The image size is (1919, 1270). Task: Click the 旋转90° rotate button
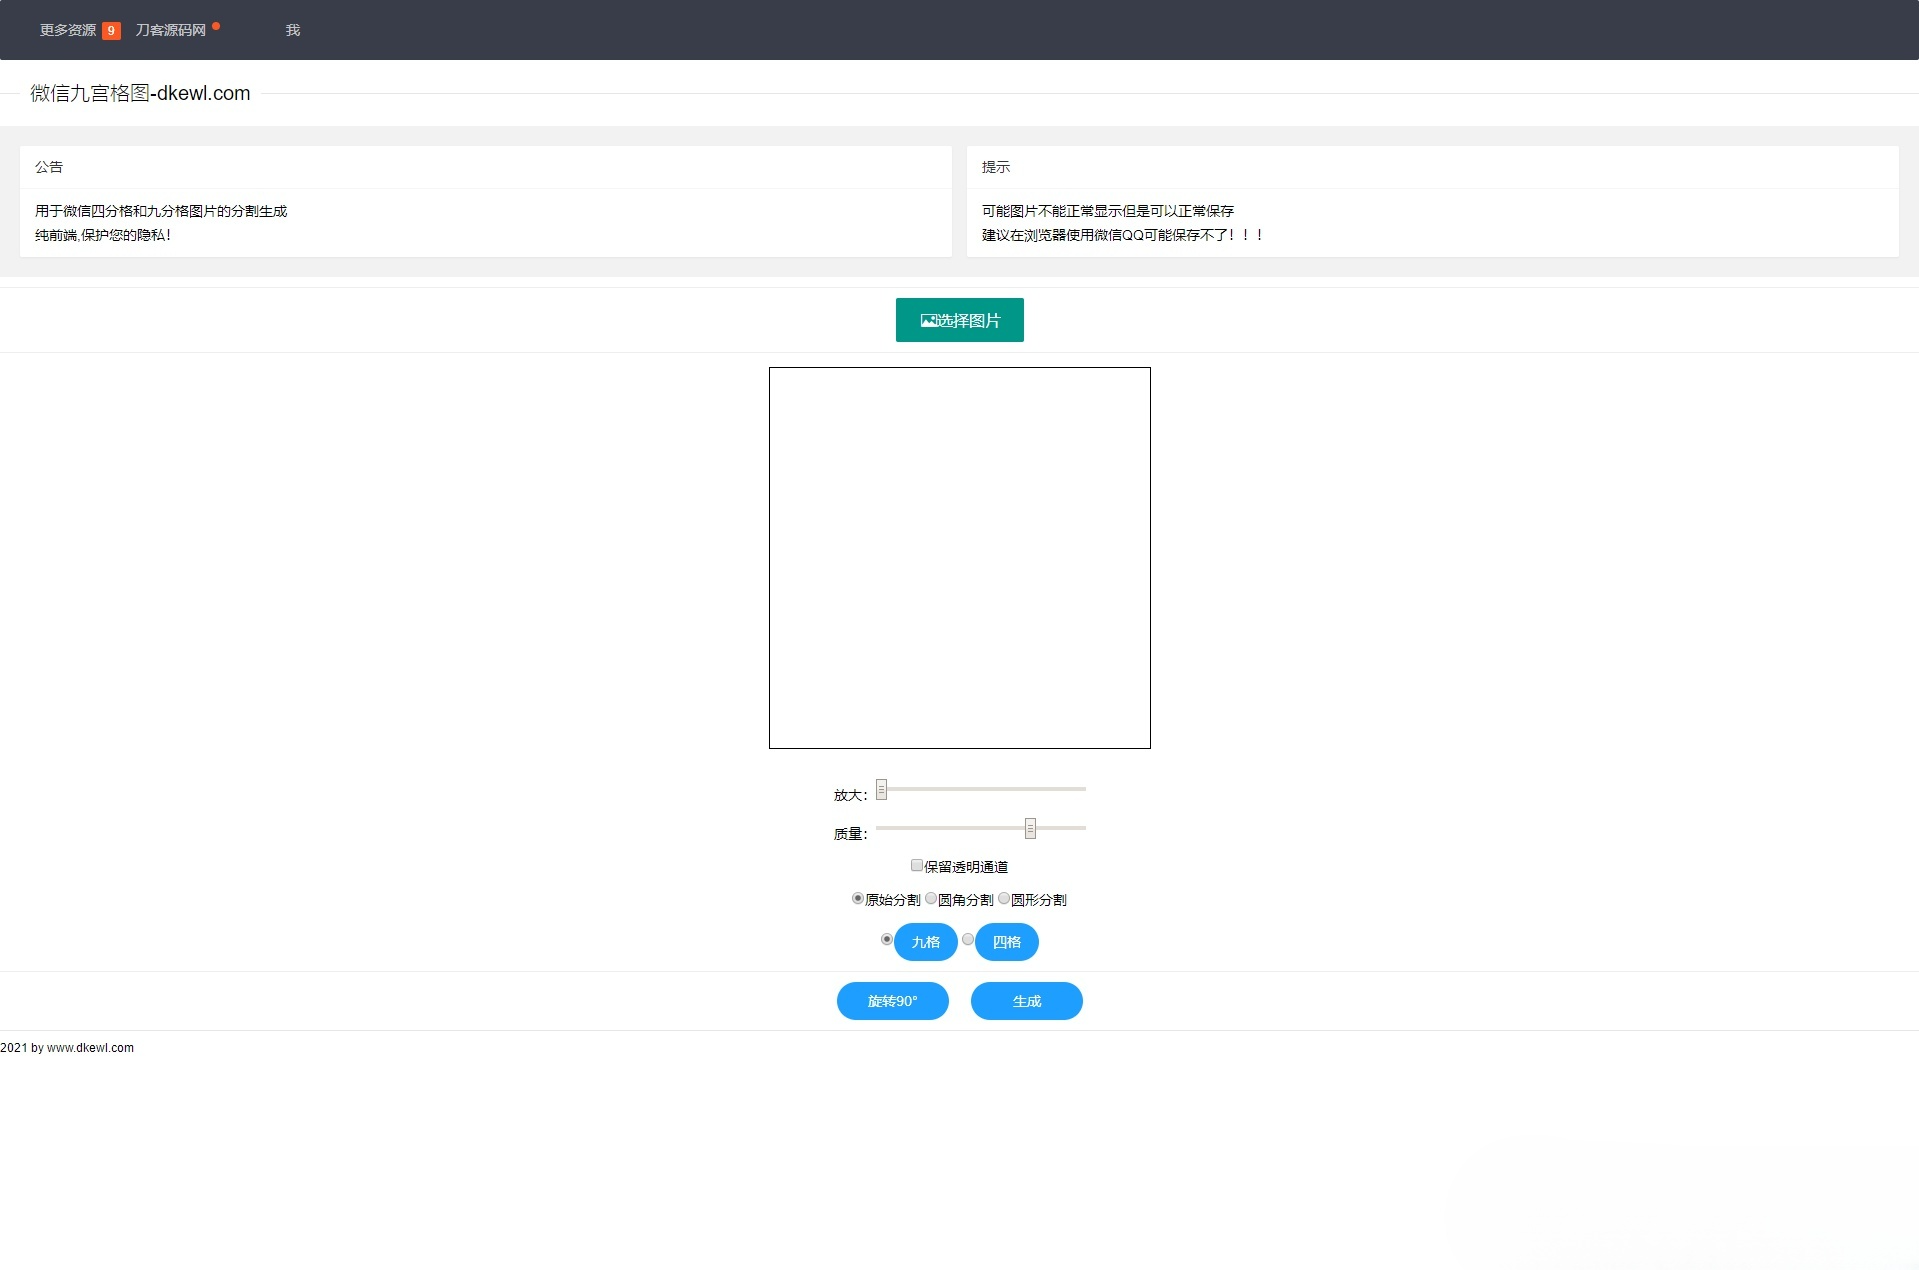891,1001
